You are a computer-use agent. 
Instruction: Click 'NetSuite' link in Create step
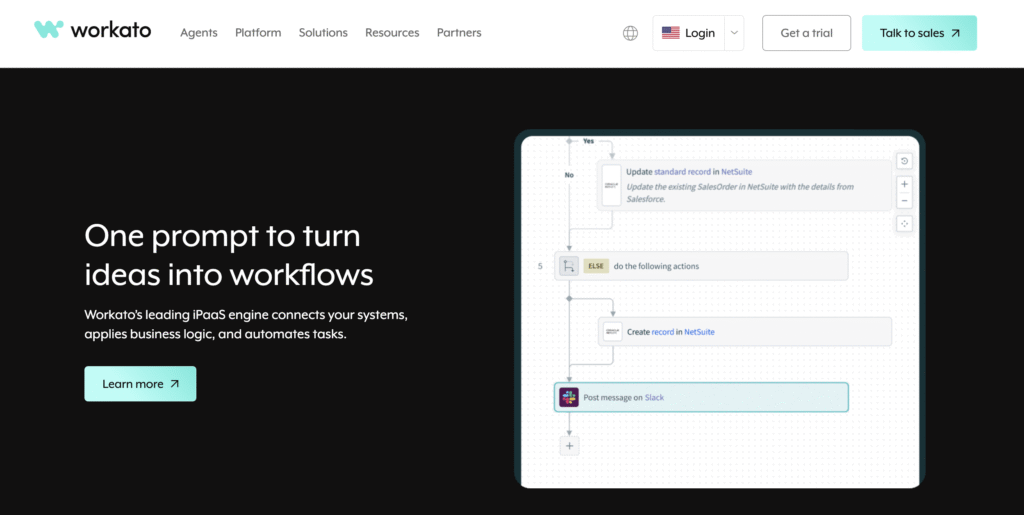tap(699, 332)
